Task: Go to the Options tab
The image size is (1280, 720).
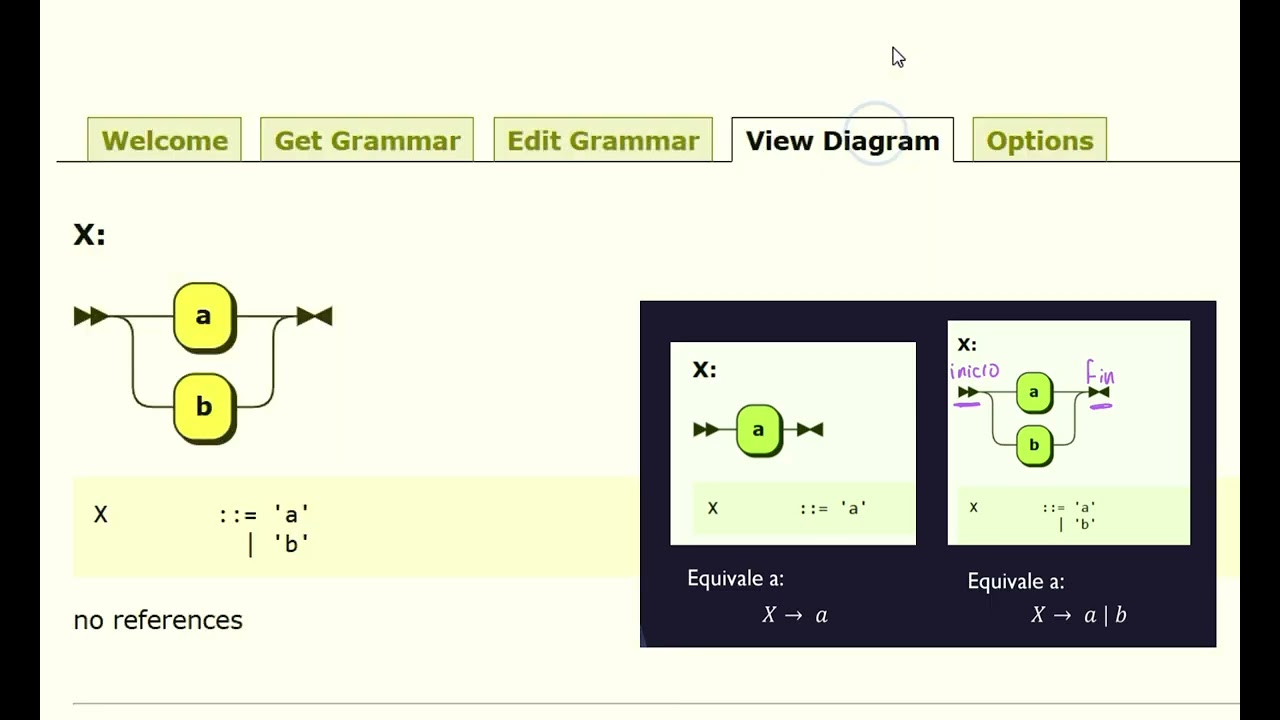Action: [x=1040, y=140]
